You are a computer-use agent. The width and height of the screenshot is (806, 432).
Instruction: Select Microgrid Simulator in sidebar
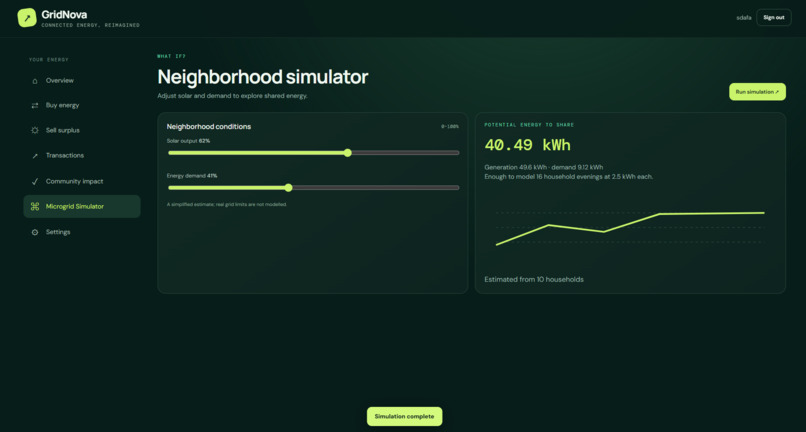click(82, 206)
